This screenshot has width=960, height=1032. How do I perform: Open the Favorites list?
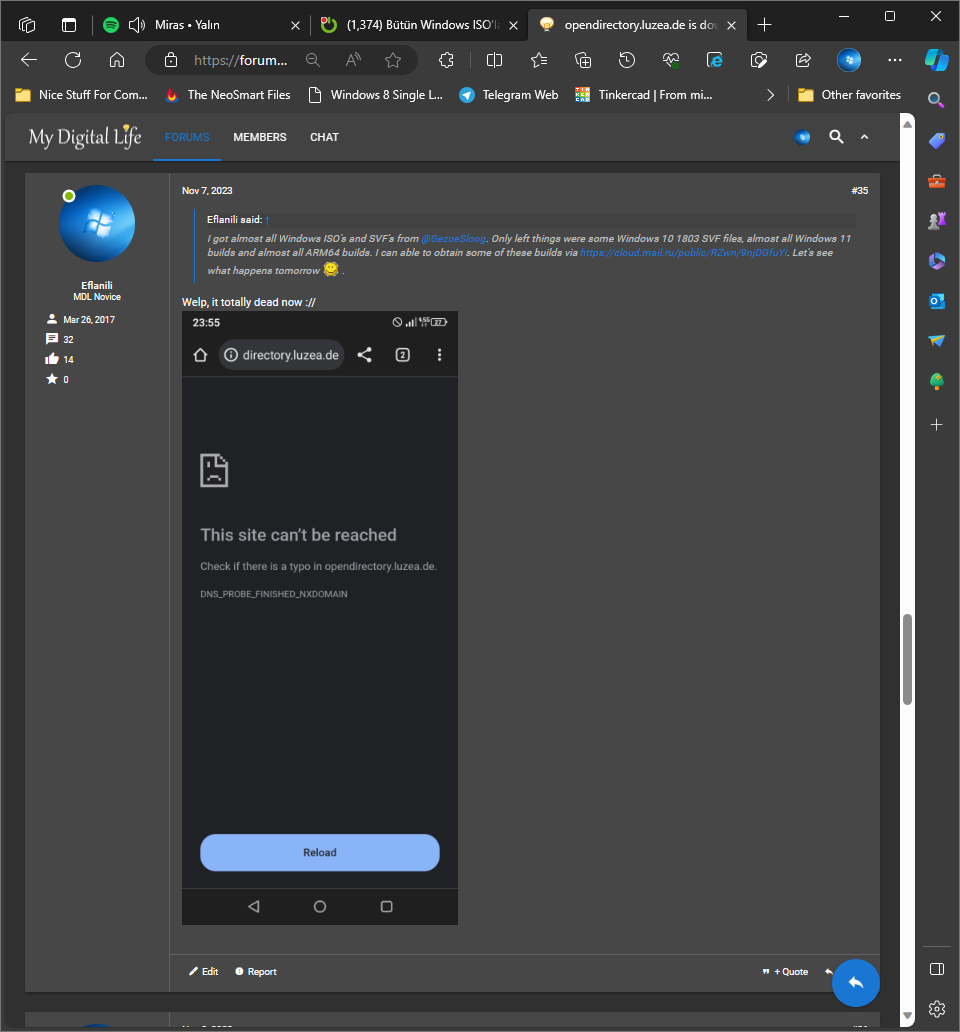coord(539,60)
